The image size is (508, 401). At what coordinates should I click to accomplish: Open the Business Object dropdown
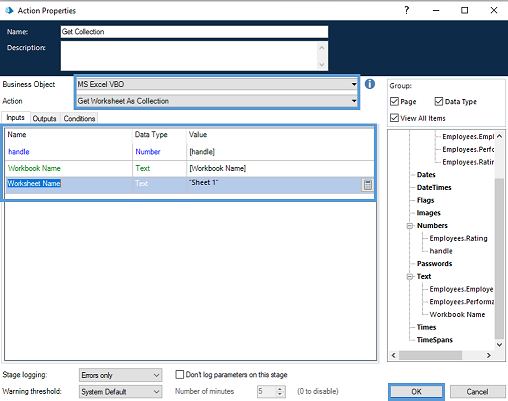click(x=217, y=84)
